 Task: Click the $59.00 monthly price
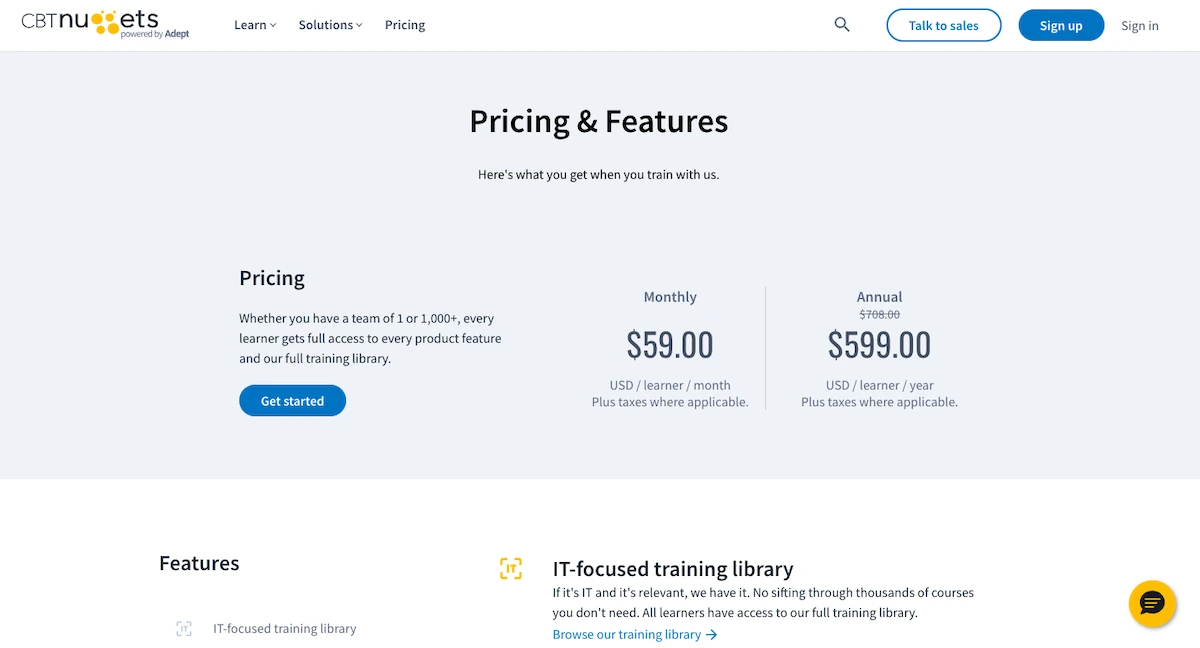[x=670, y=345]
